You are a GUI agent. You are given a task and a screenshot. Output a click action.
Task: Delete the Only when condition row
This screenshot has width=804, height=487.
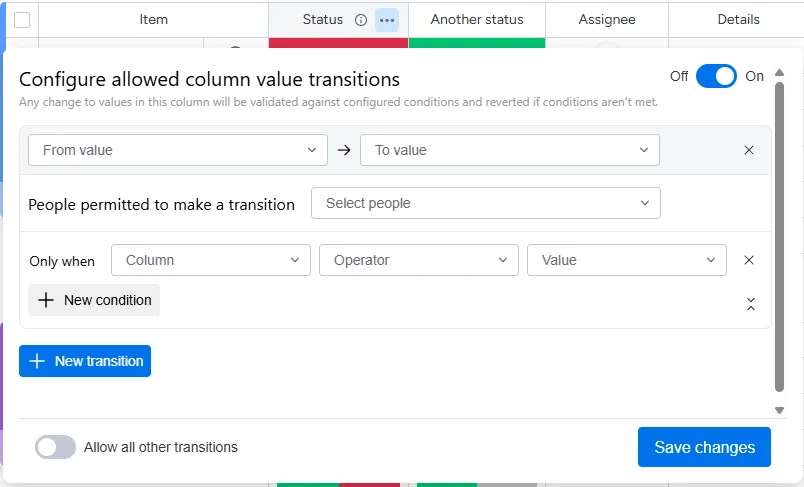click(749, 260)
